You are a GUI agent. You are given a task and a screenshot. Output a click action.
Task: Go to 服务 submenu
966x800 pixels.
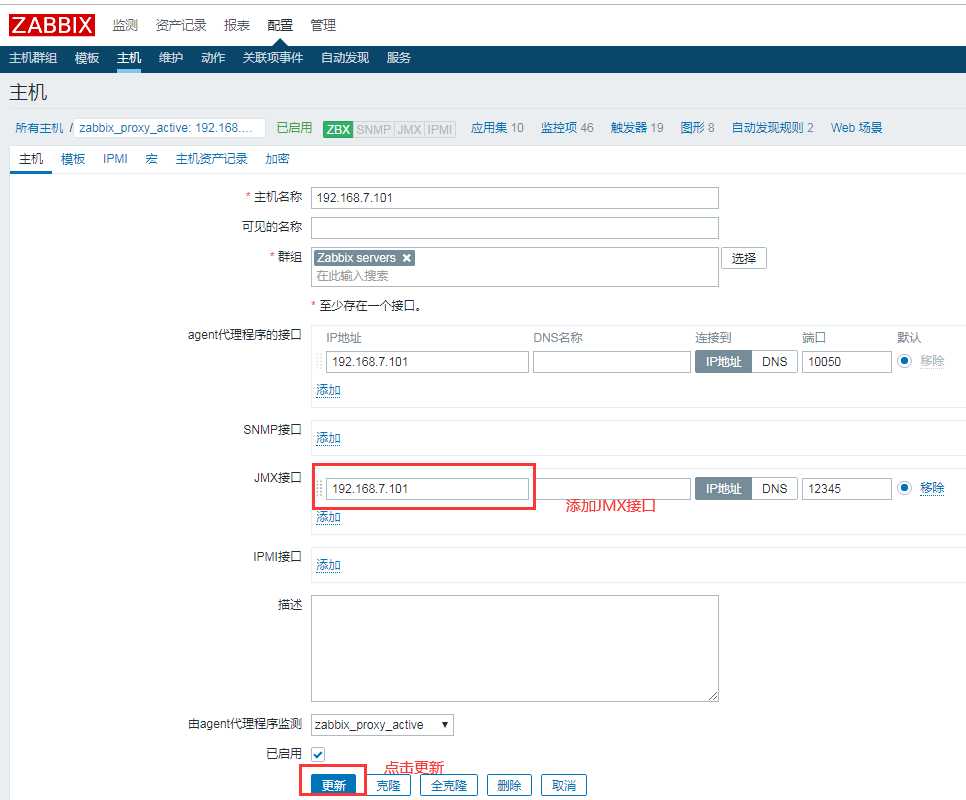pyautogui.click(x=399, y=58)
